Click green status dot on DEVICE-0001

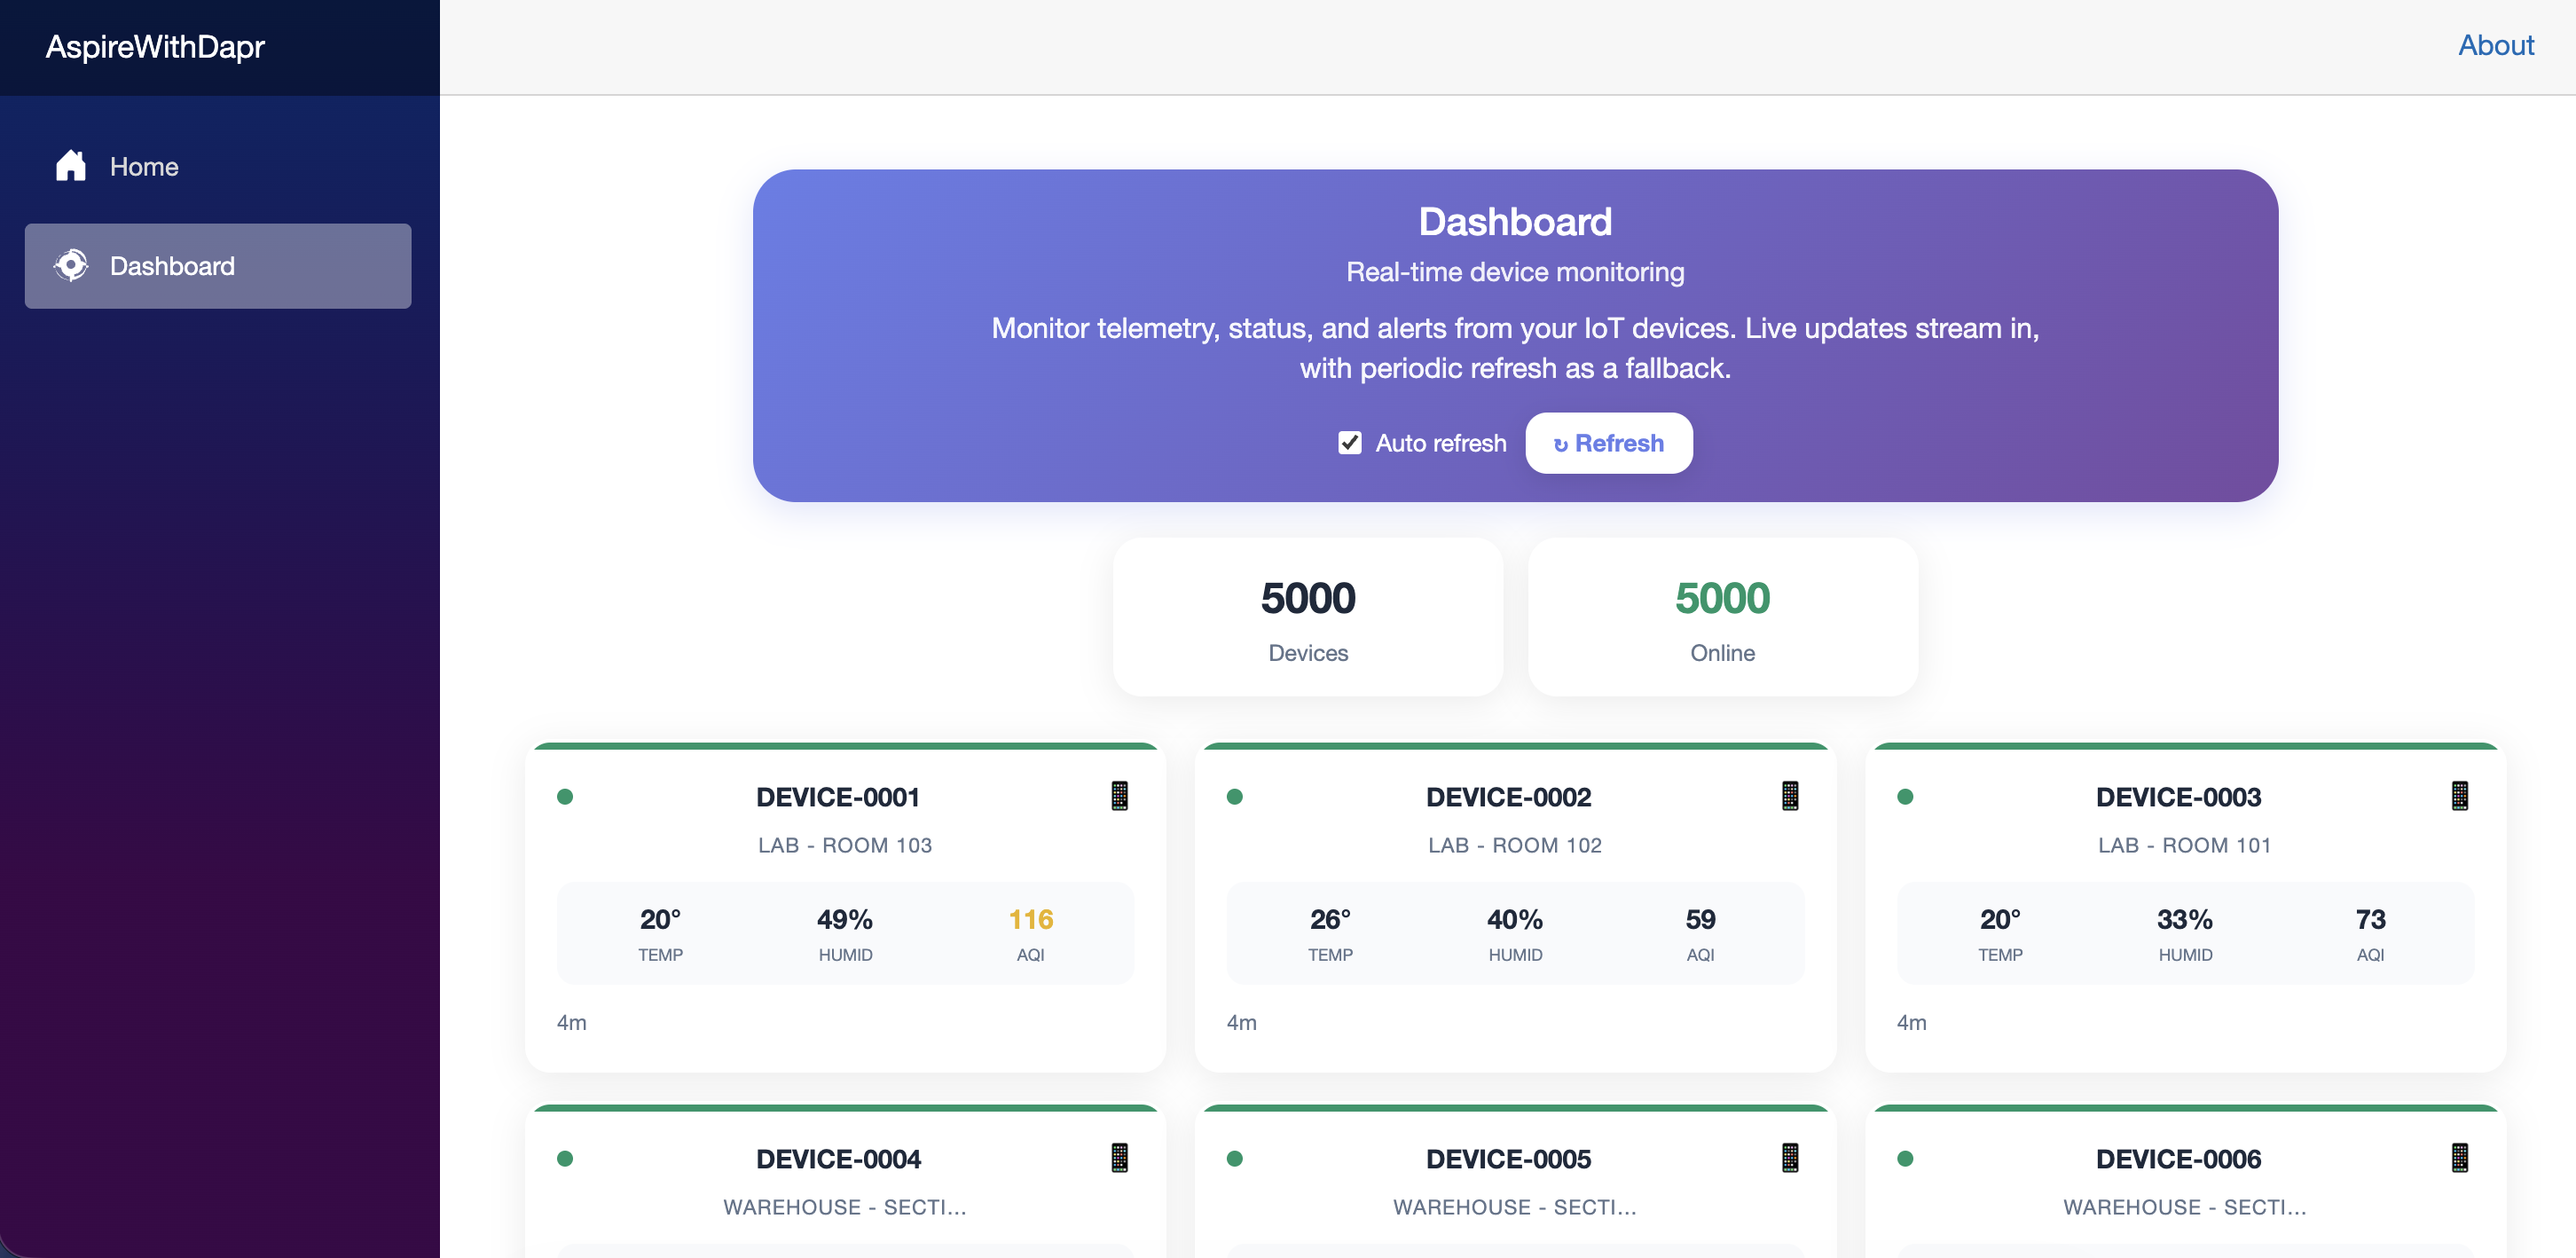[x=565, y=797]
